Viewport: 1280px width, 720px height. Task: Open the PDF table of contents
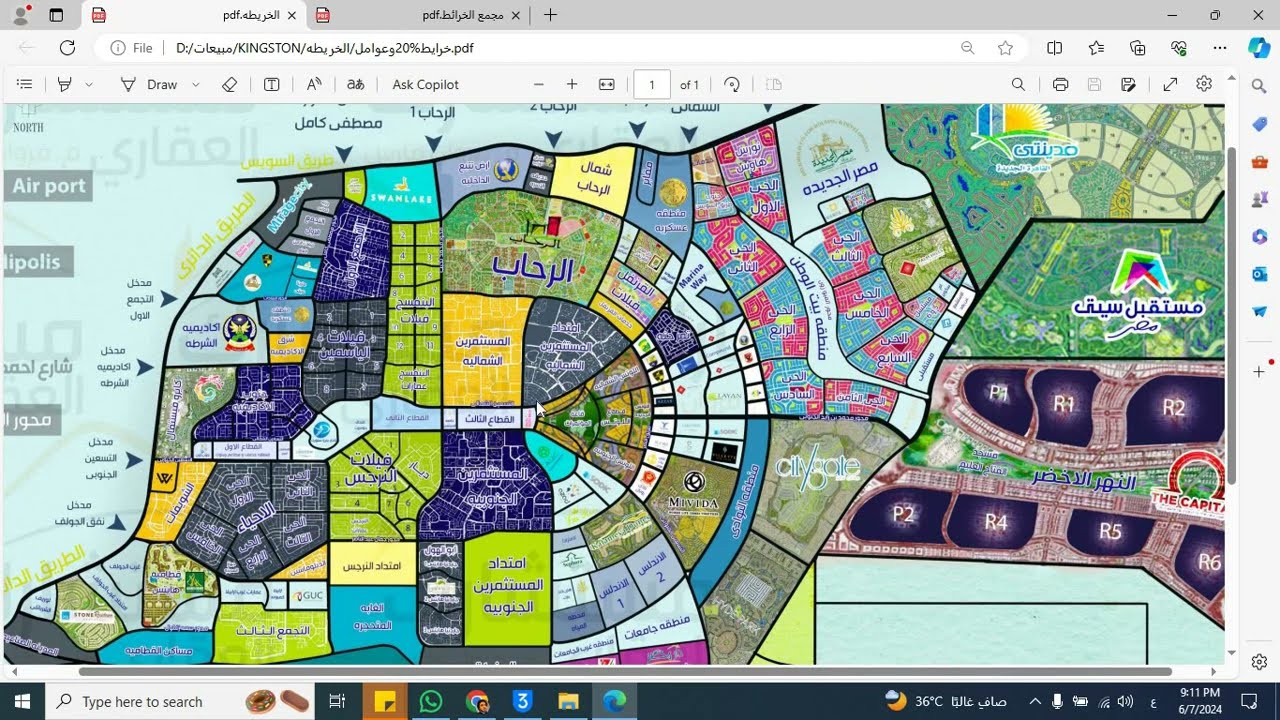pos(25,85)
